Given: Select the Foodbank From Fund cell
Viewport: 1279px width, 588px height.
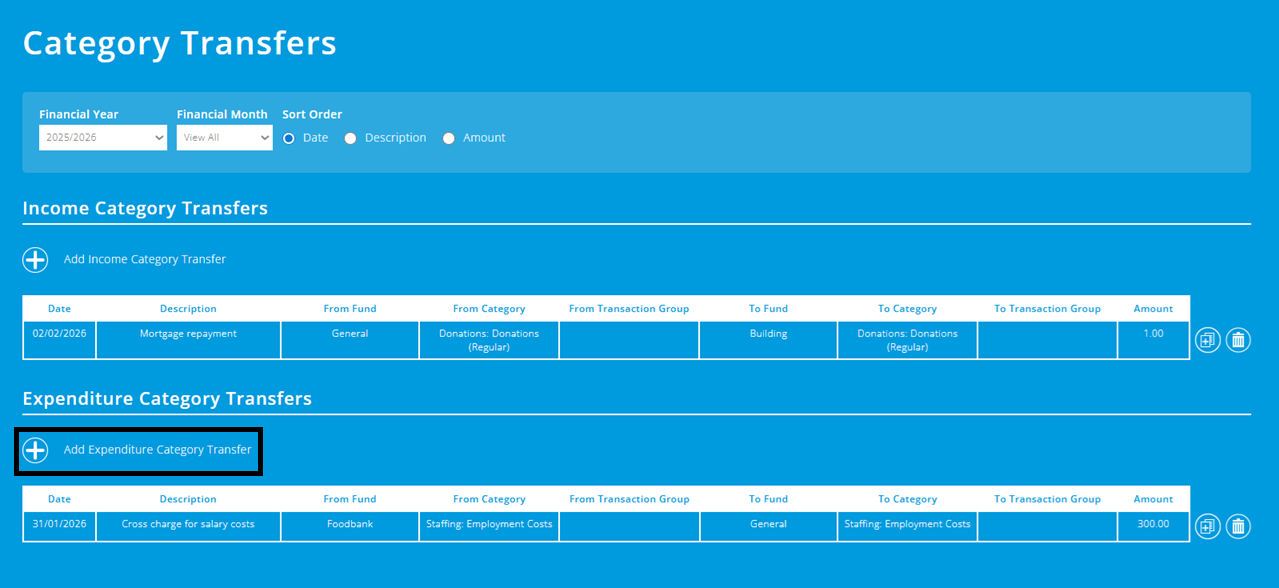Looking at the screenshot, I should tap(349, 524).
